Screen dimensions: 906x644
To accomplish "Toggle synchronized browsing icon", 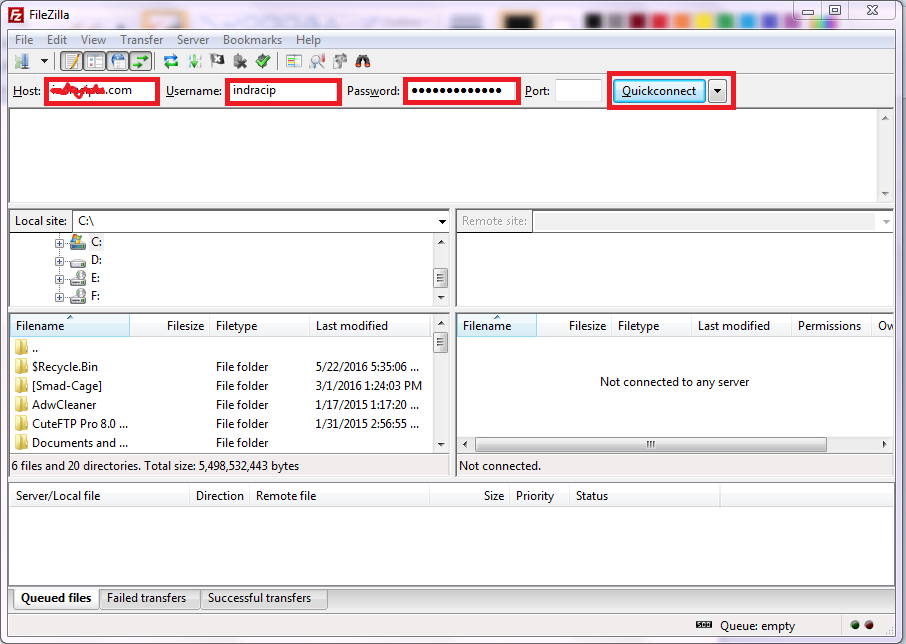I will tap(340, 61).
